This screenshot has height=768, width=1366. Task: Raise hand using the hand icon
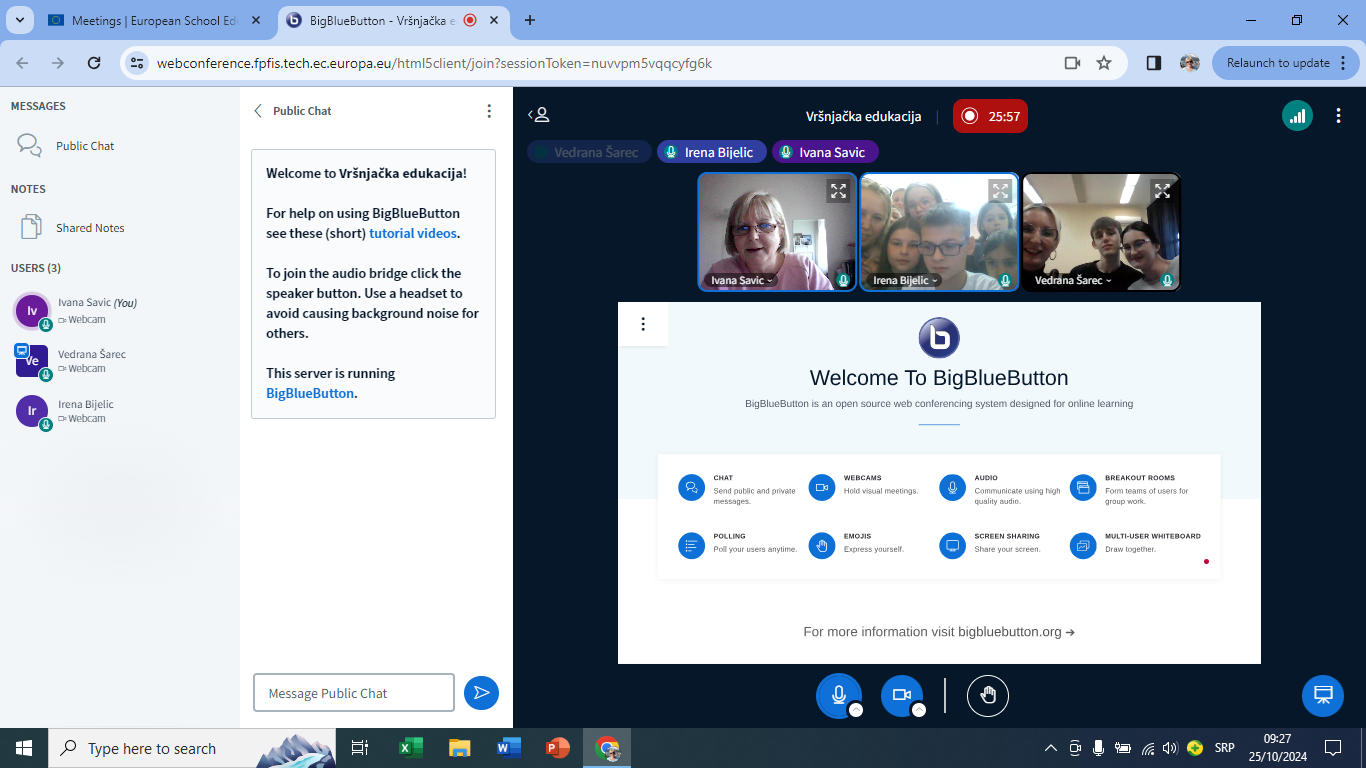(x=988, y=695)
